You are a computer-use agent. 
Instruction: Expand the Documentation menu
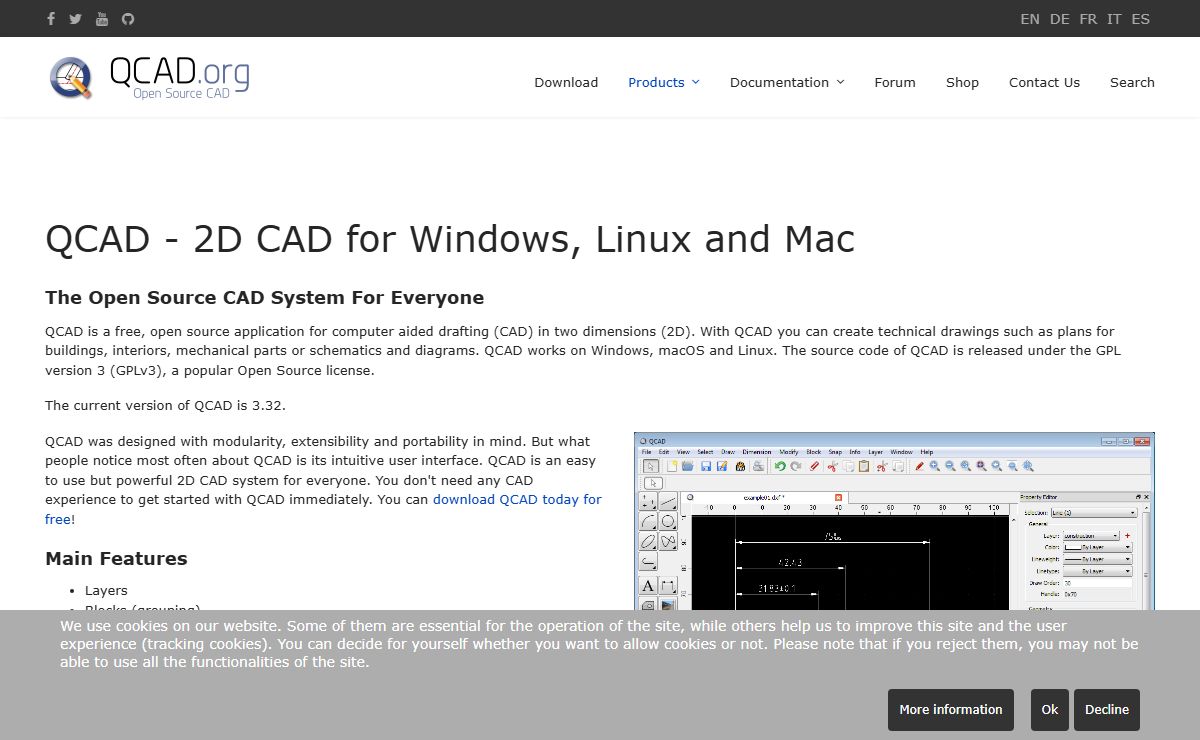[x=787, y=83]
